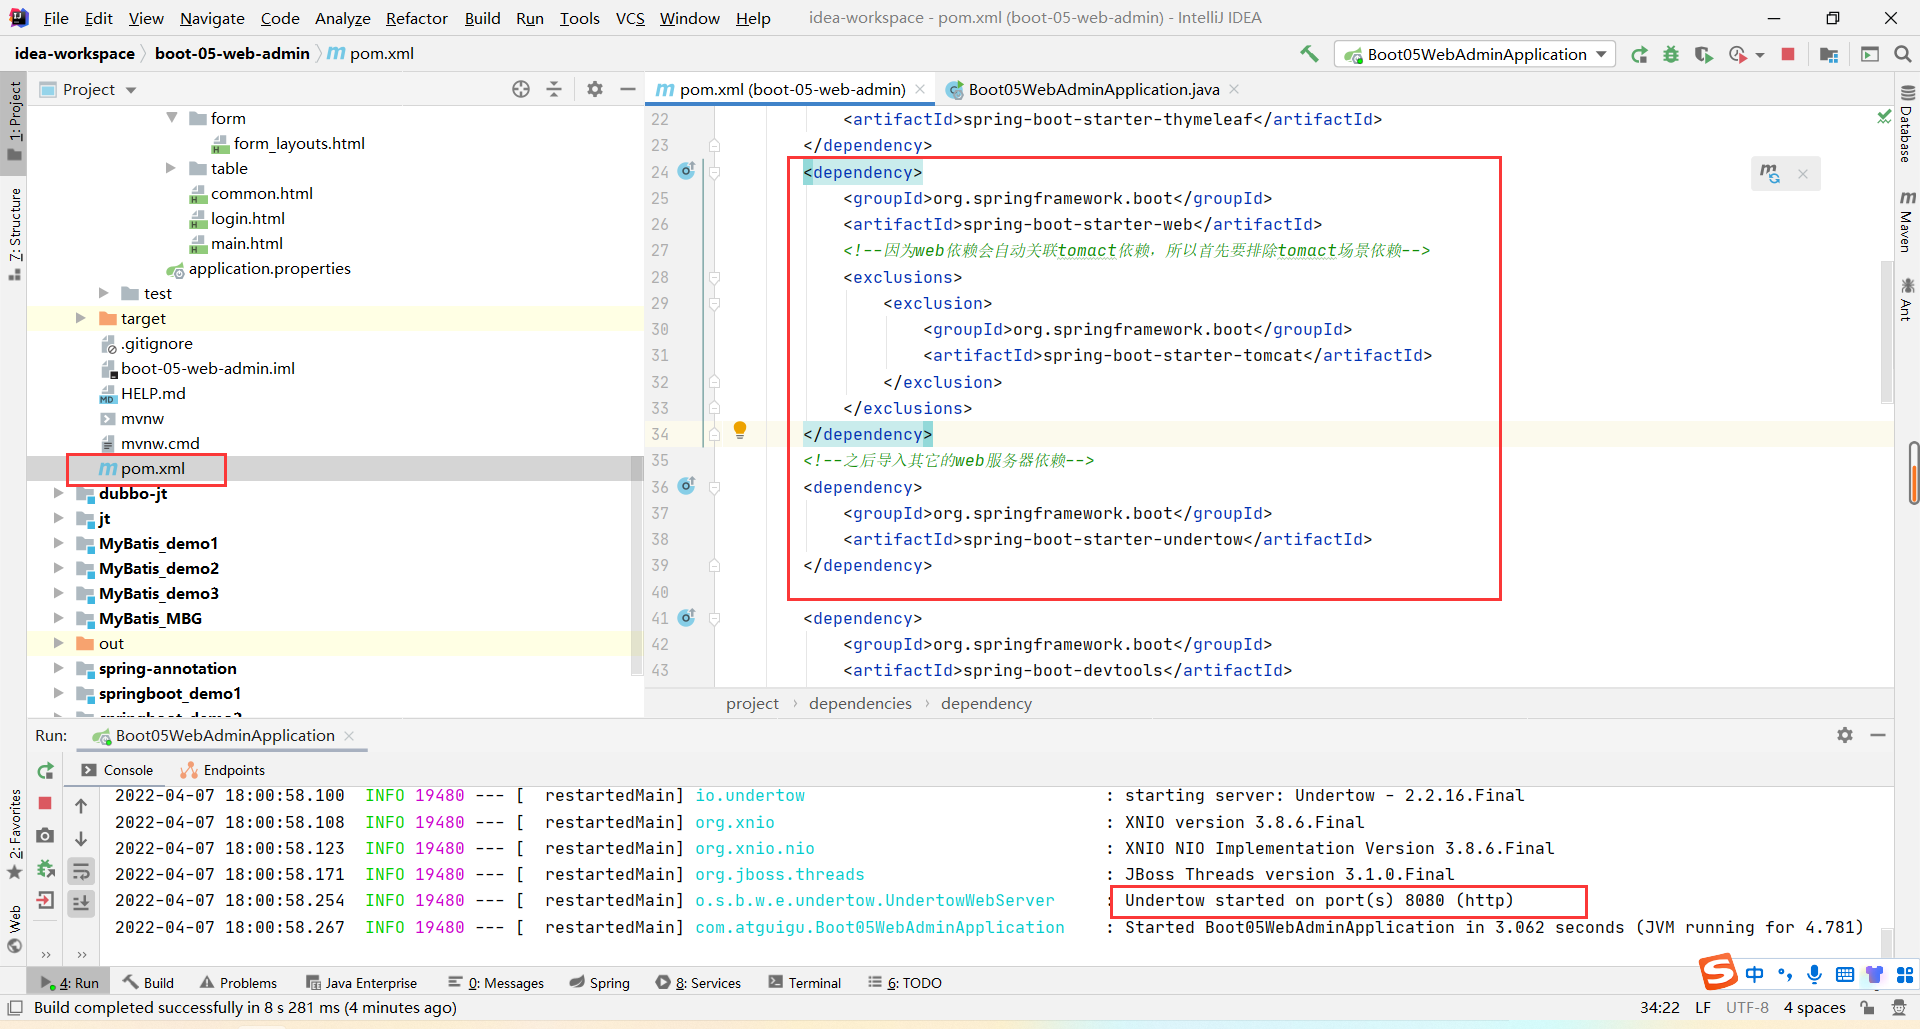Click the yellow intention lightbulb on line 34
Image resolution: width=1920 pixels, height=1029 pixels.
tap(740, 430)
